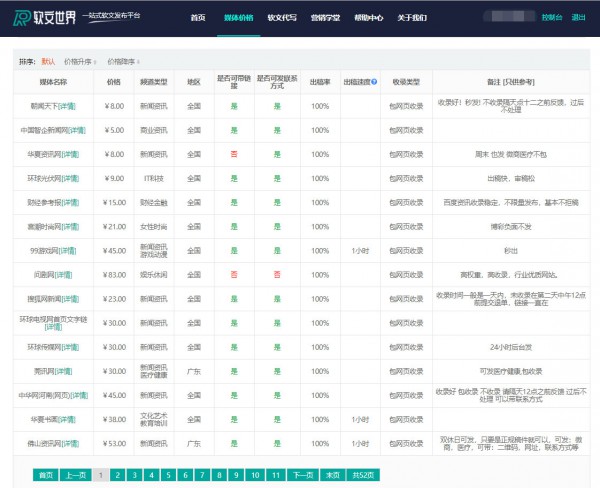Viewport: 600px width, 488px height.
Task: Click the 下一页 pagination button
Action: coord(303,475)
